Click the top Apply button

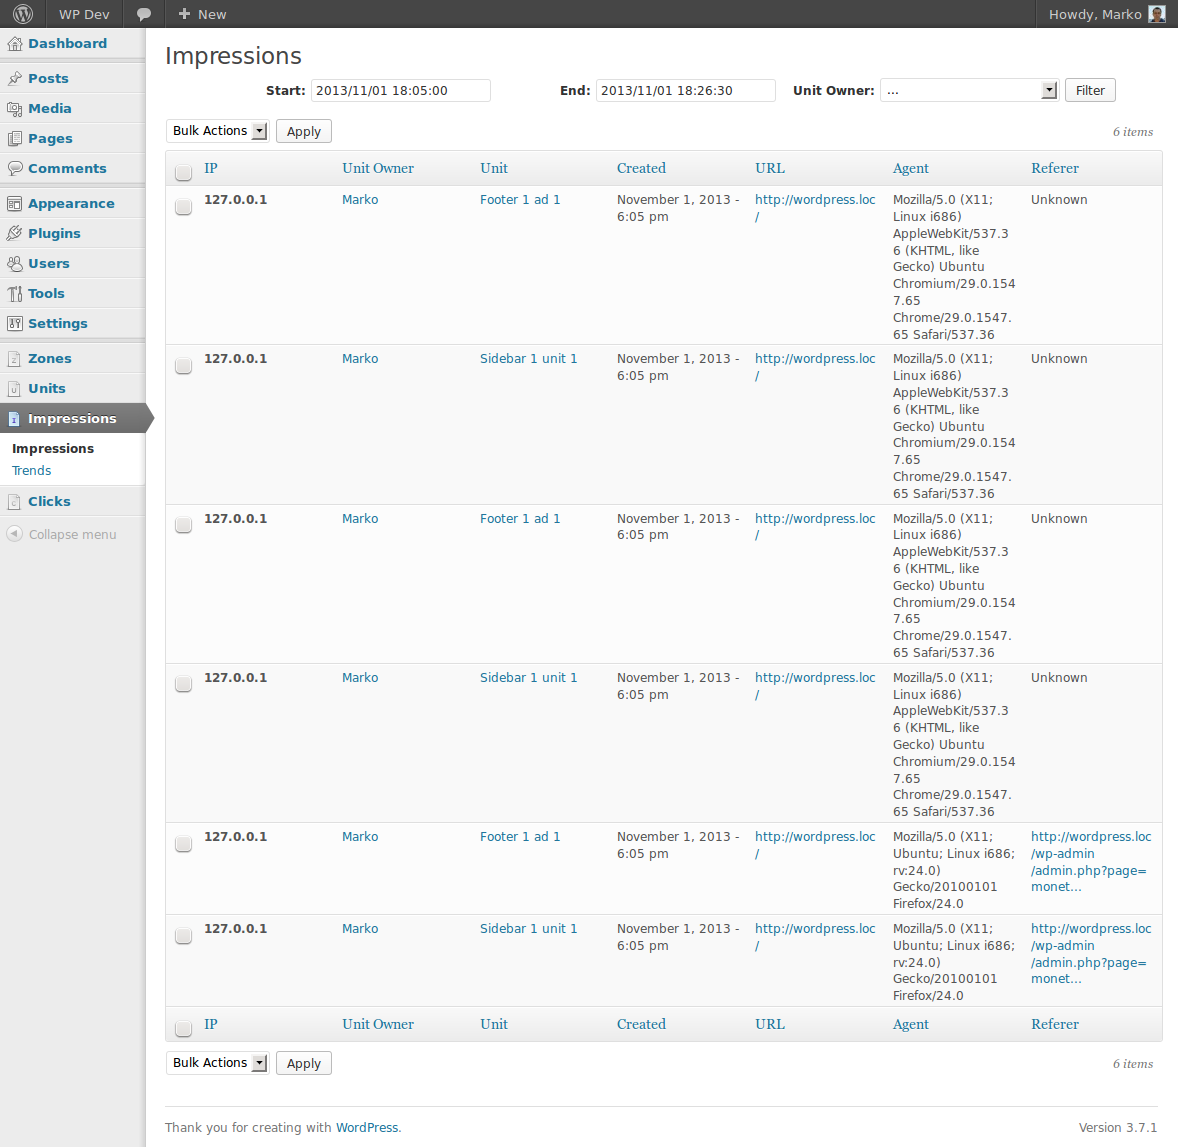click(304, 132)
